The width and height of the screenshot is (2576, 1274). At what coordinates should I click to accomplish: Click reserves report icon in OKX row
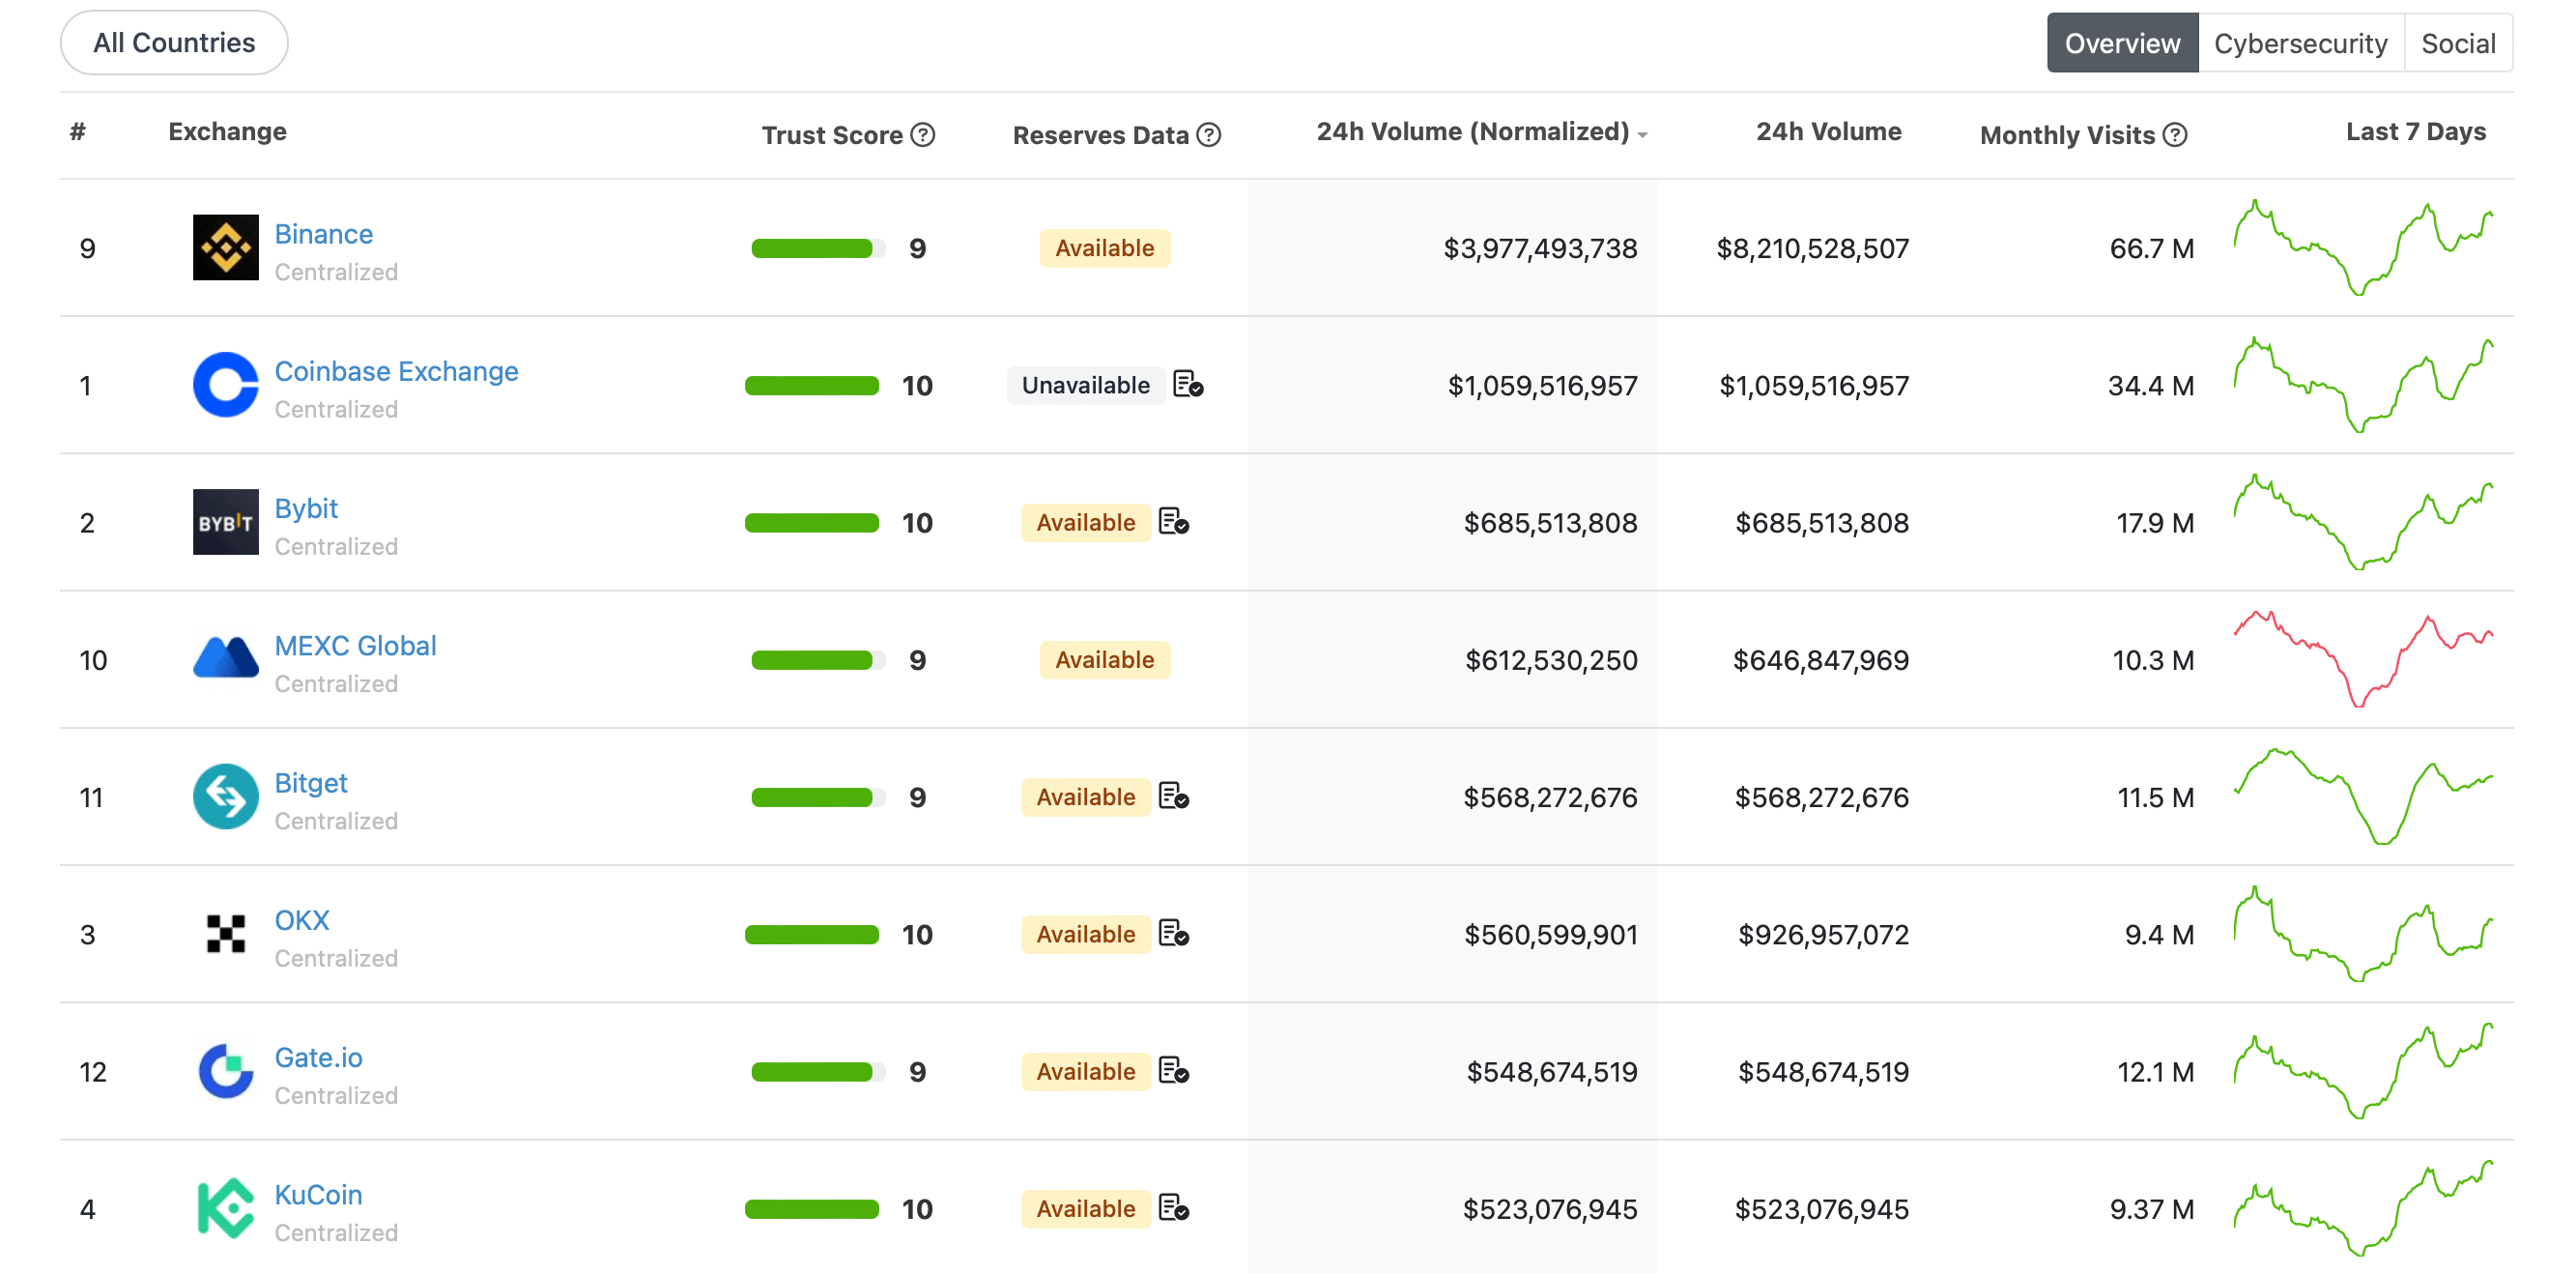1174,934
